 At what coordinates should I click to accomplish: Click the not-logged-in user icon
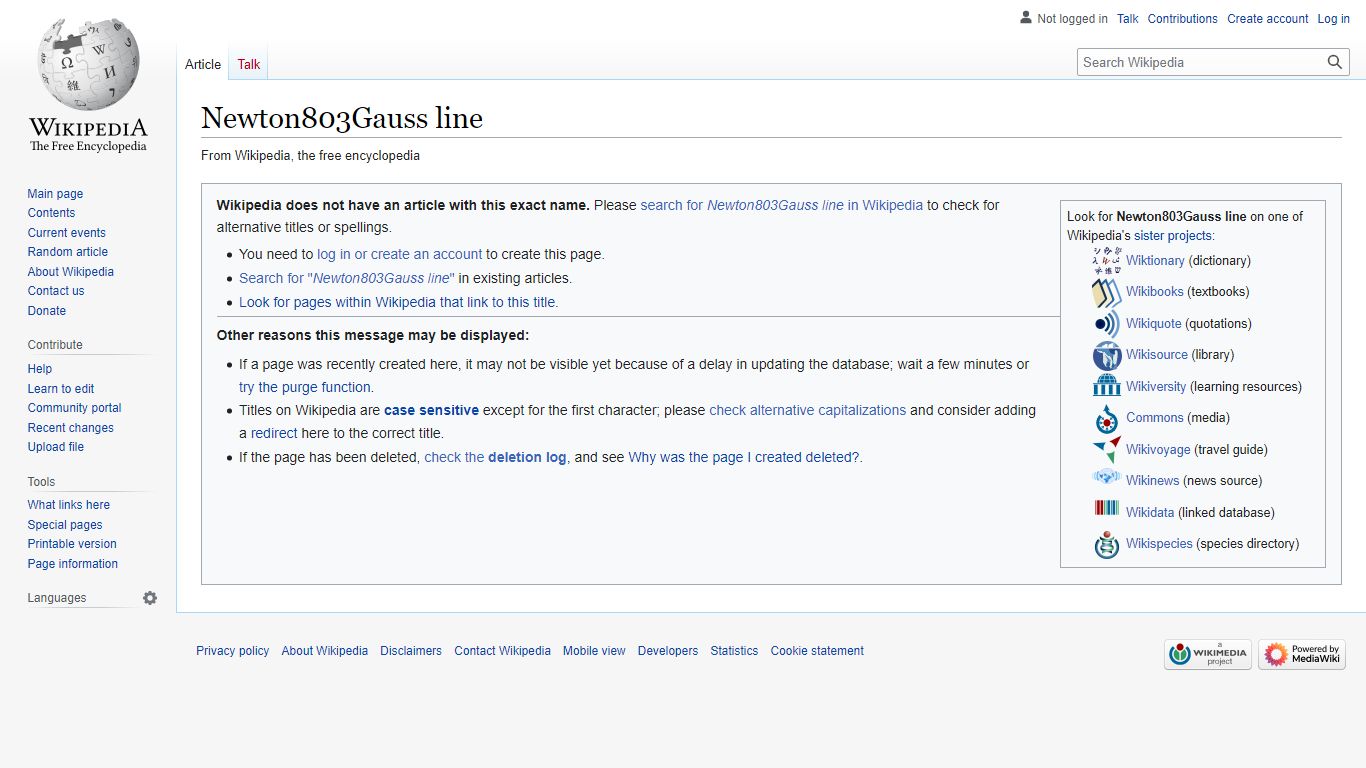point(1026,18)
